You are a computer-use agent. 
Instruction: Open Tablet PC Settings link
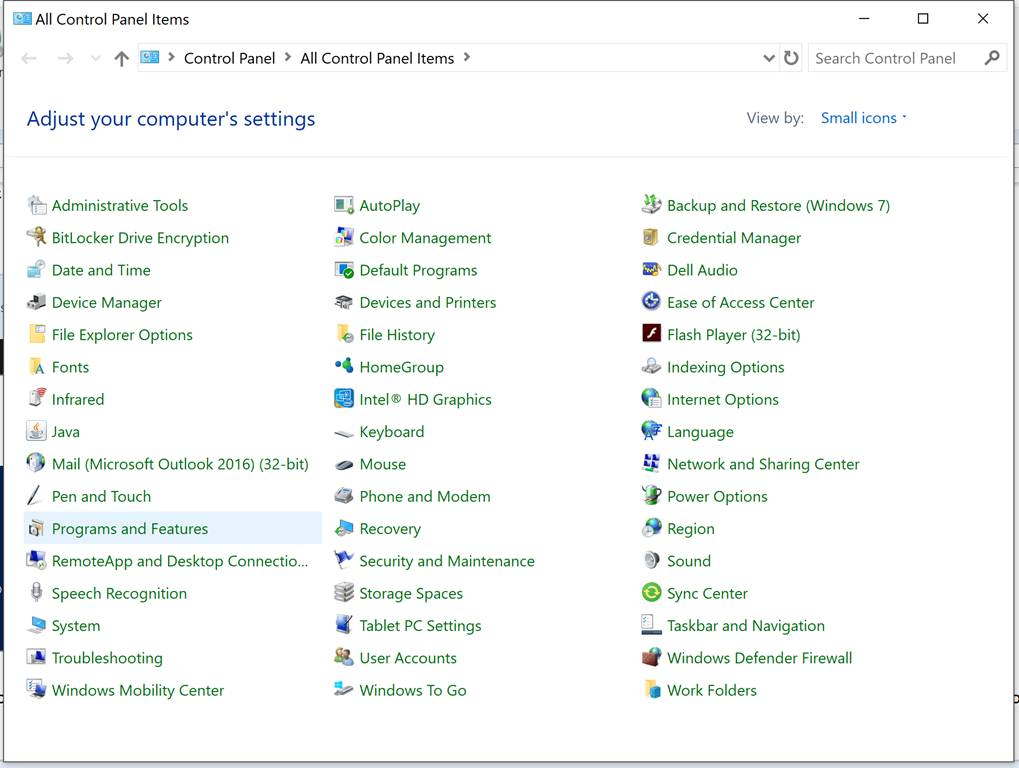click(420, 626)
